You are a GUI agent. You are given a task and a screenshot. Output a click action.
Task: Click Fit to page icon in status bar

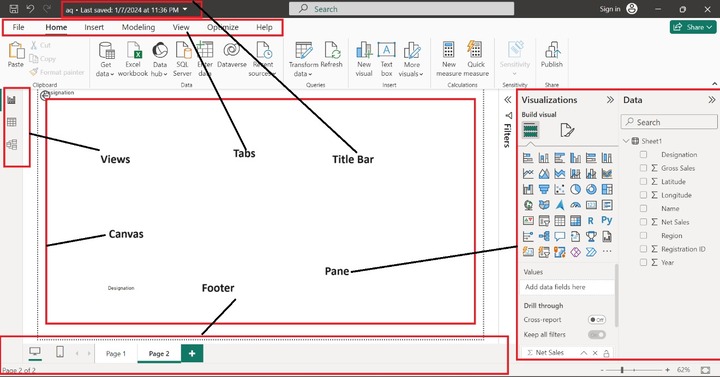[706, 370]
